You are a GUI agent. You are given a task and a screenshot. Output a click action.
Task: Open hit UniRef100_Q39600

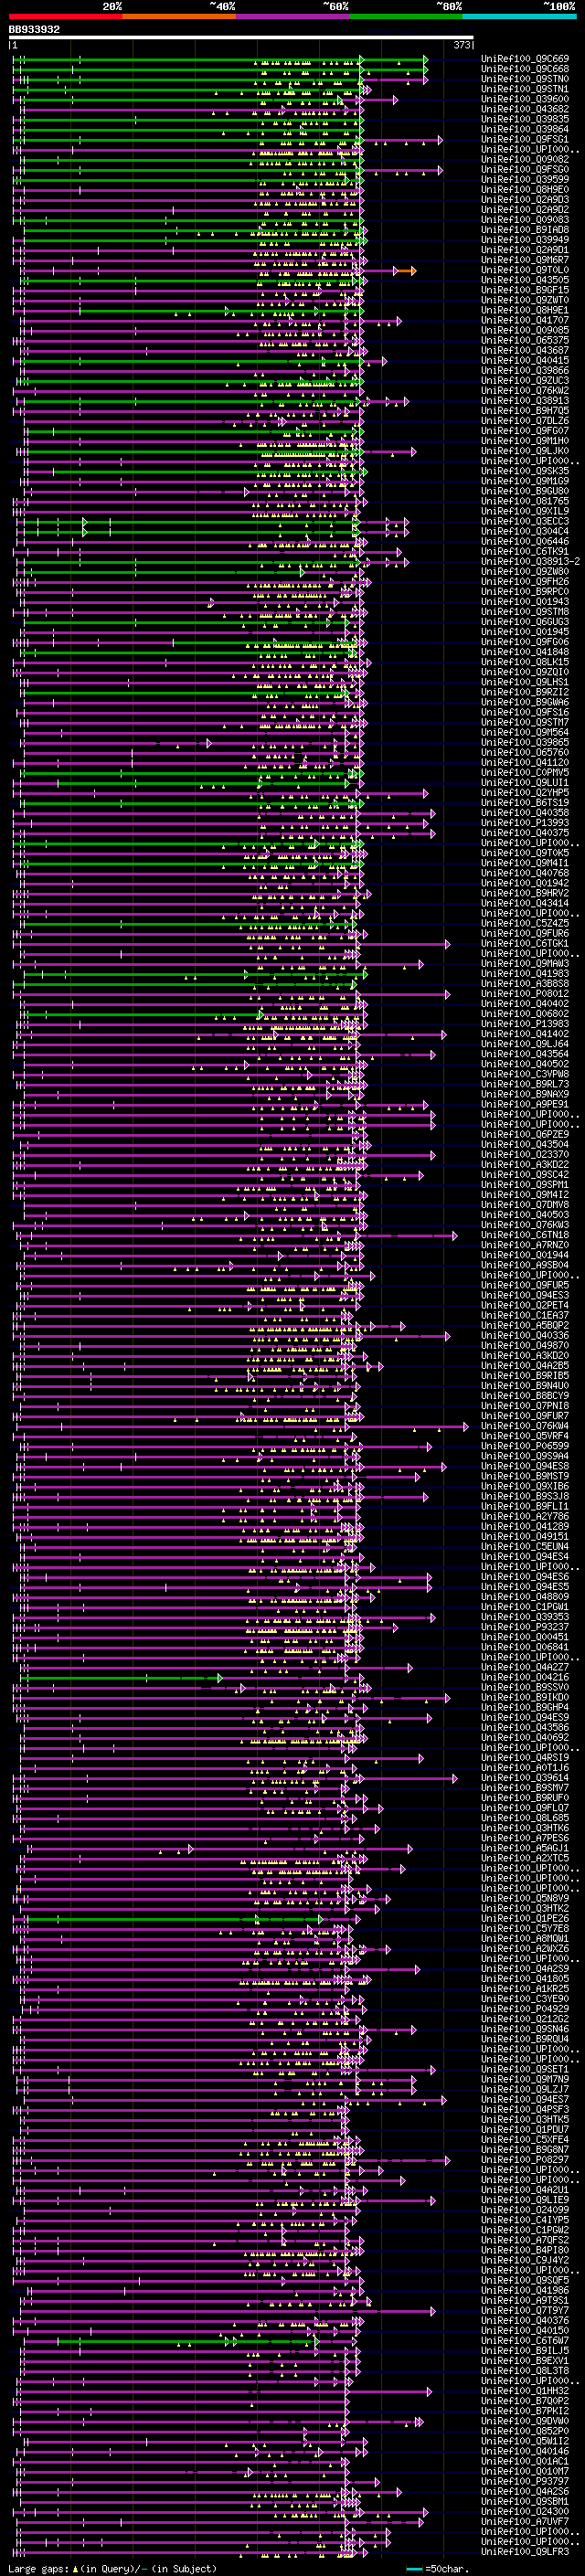click(525, 99)
